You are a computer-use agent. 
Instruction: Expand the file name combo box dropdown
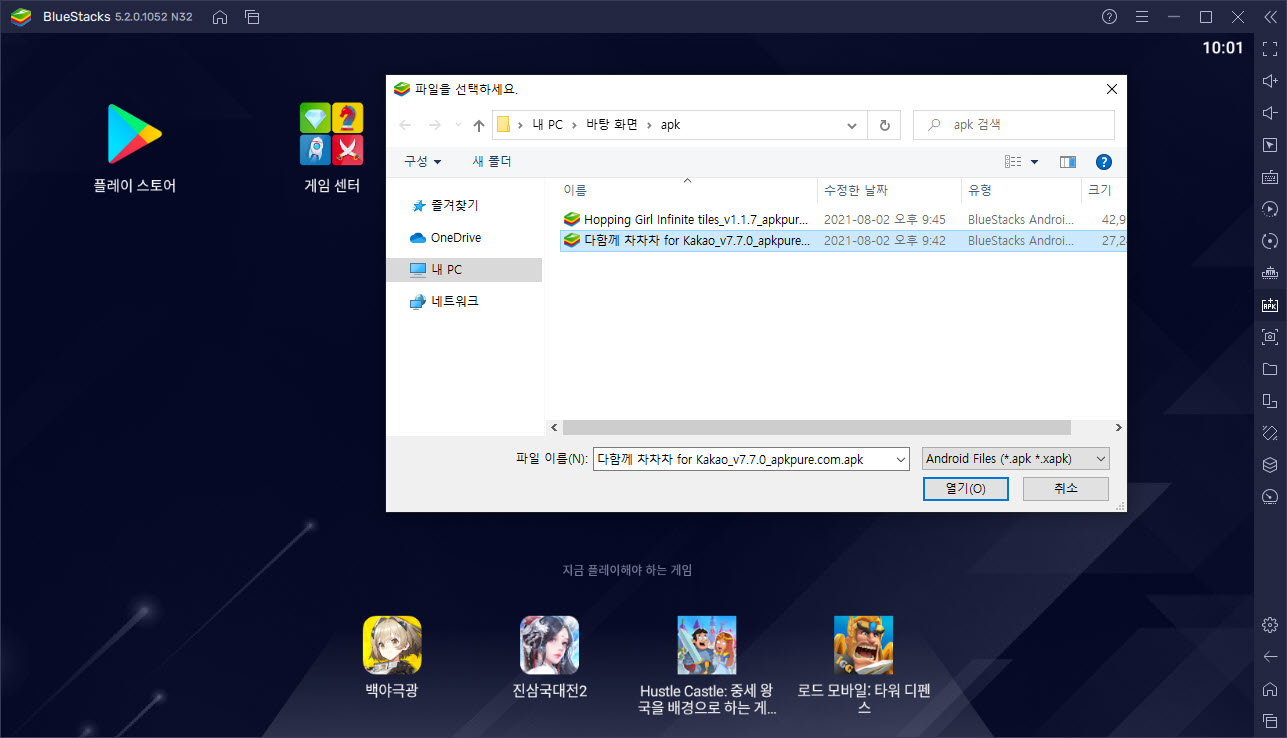[900, 459]
